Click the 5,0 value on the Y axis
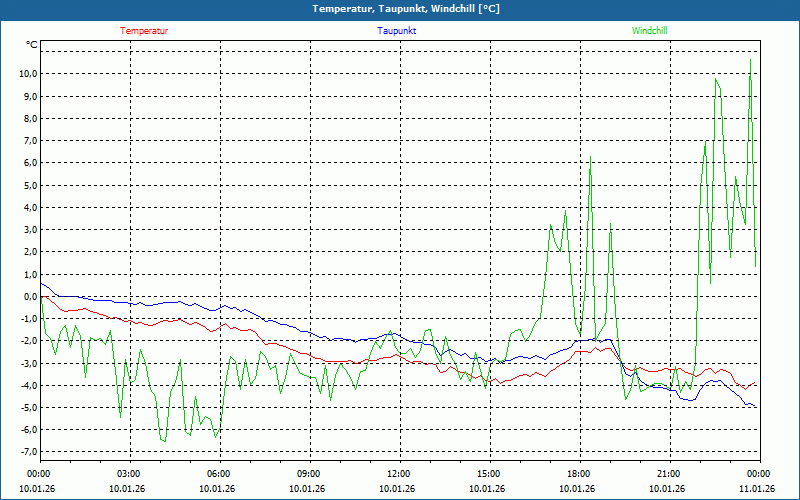The height and width of the screenshot is (500, 800). [x=27, y=185]
